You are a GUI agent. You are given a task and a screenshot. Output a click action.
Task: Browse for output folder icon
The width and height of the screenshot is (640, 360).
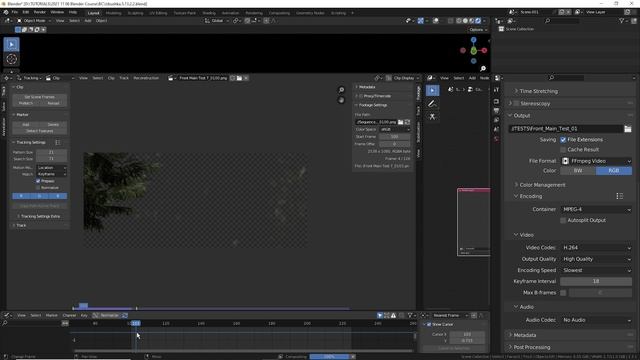[x=628, y=129]
